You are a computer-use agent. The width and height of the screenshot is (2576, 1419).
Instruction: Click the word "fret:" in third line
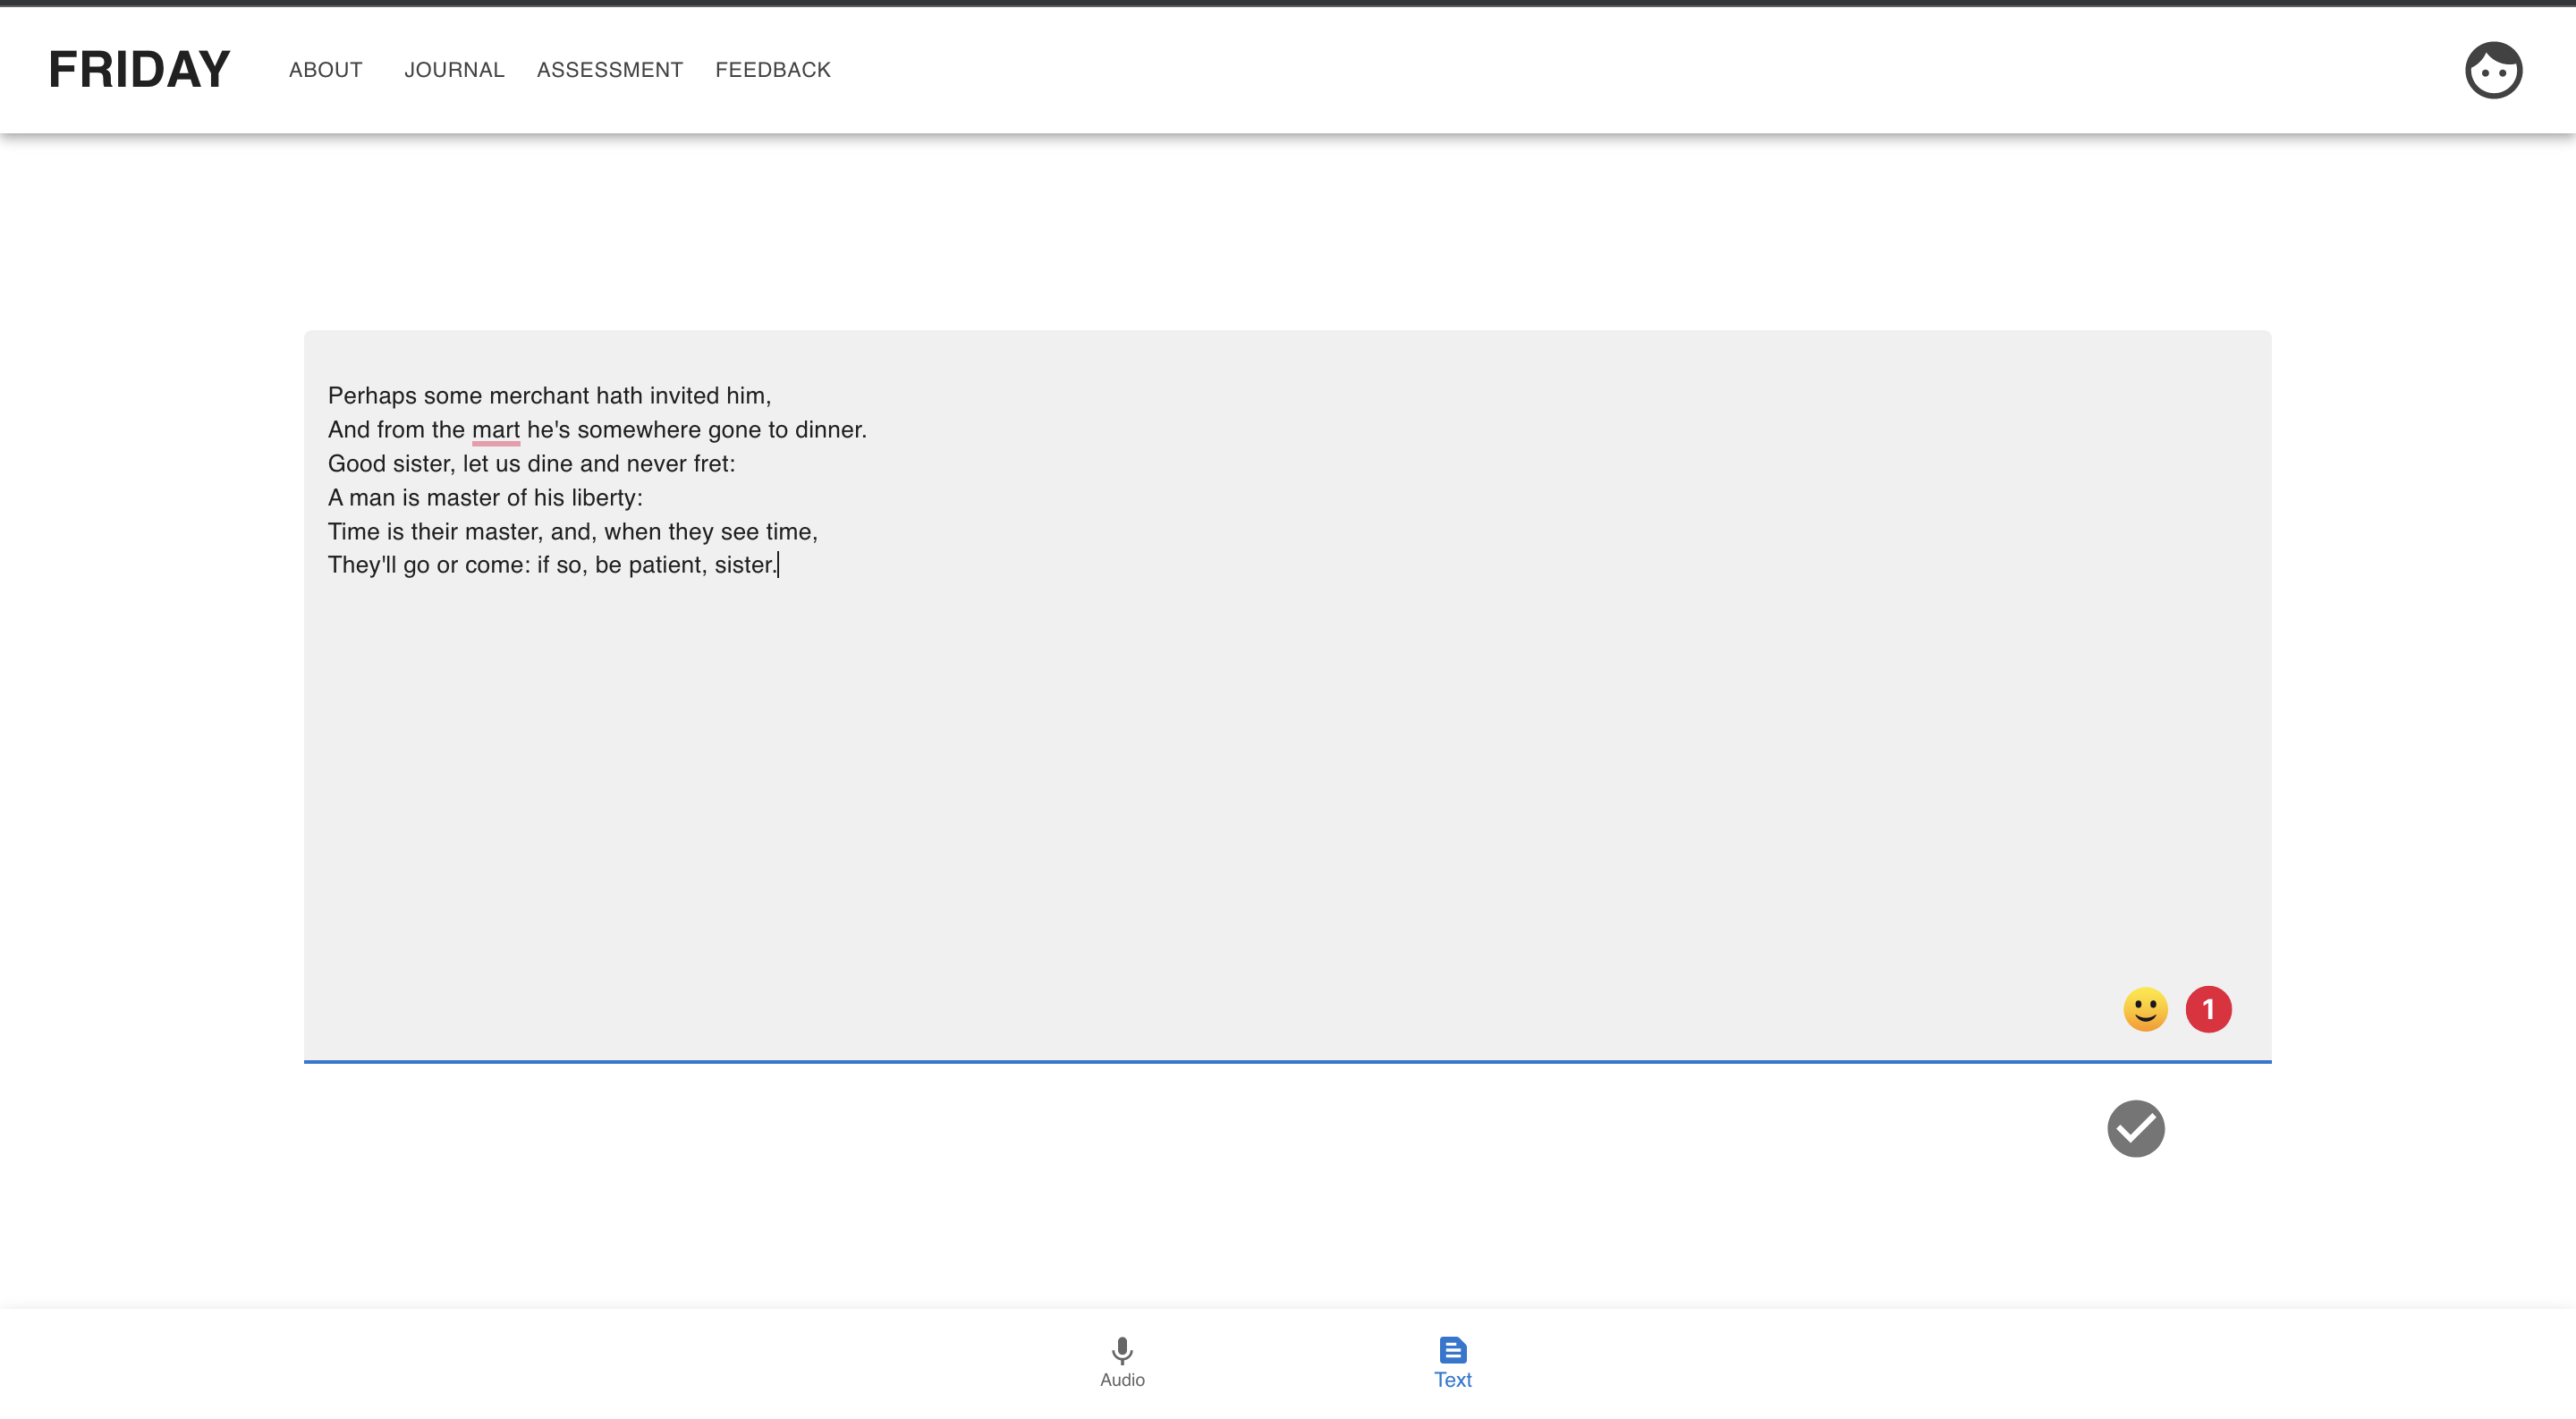(x=713, y=464)
